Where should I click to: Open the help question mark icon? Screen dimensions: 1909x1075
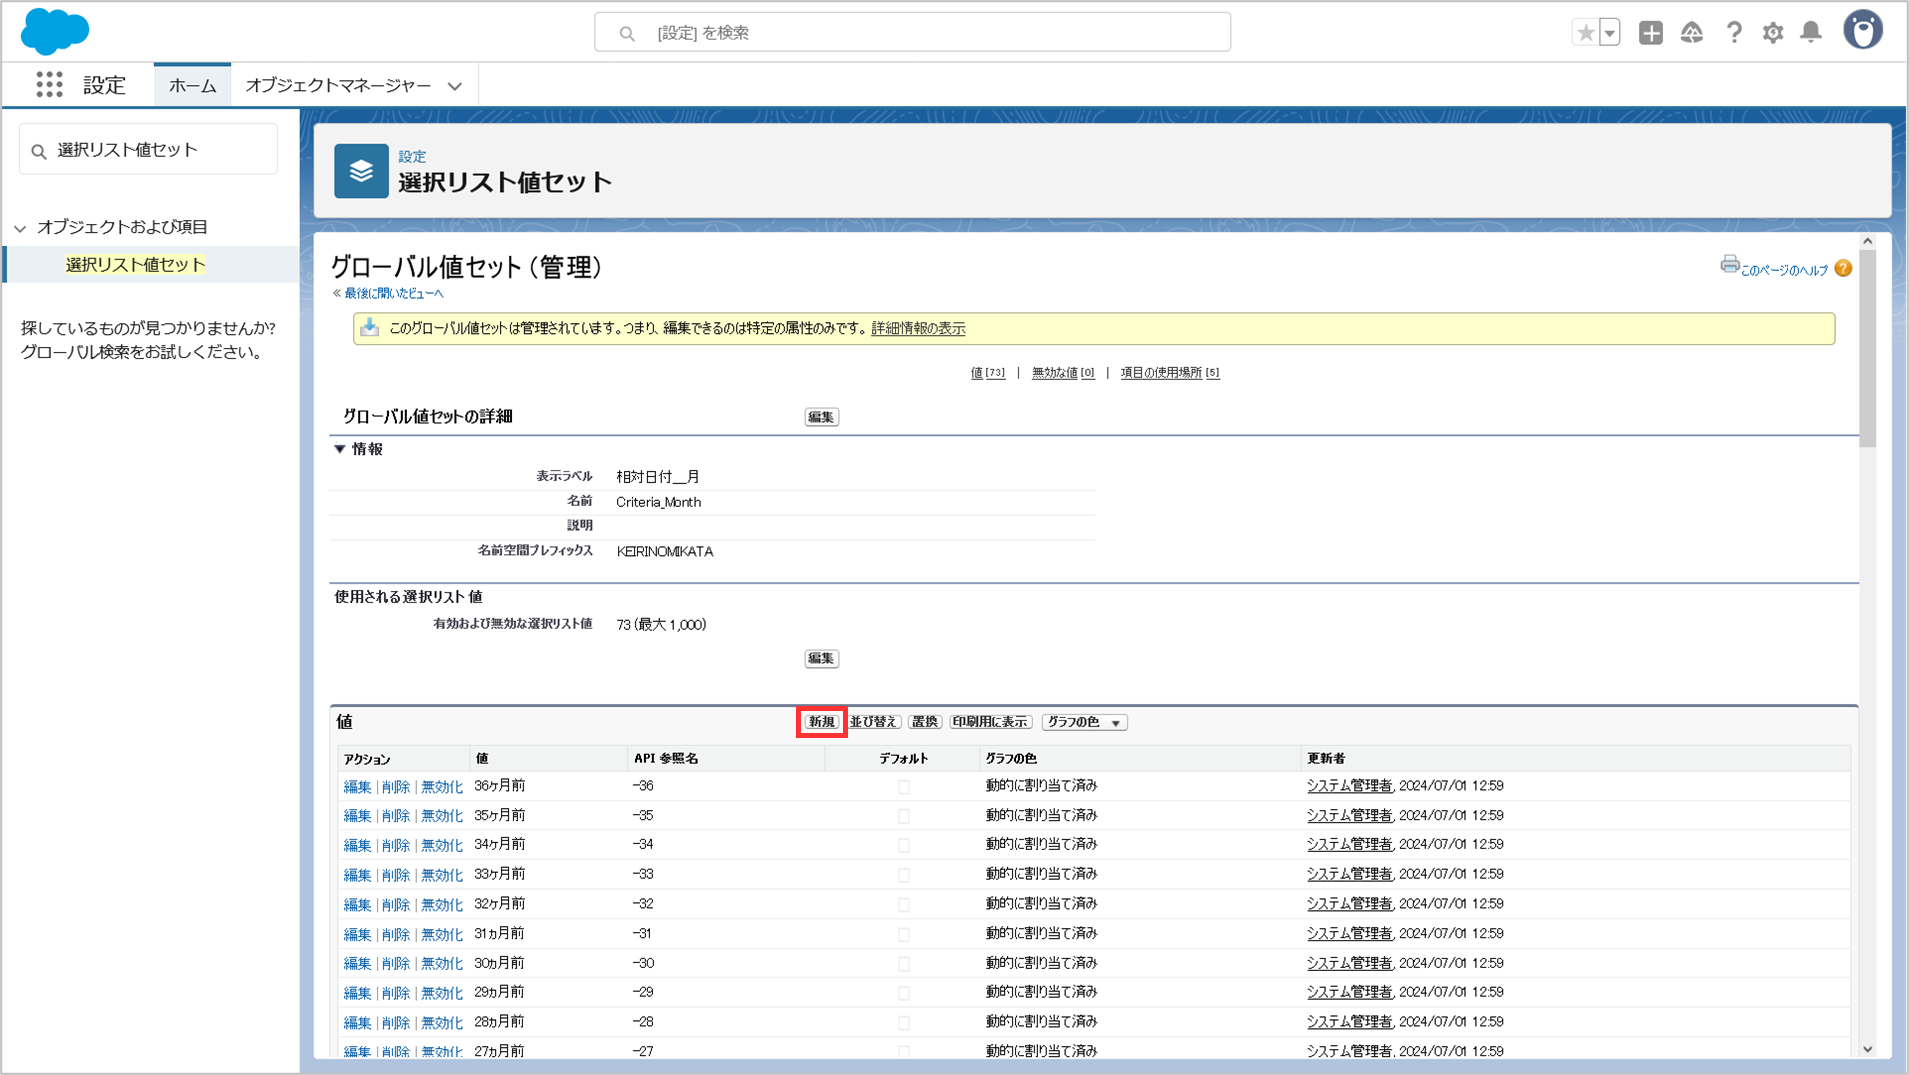tap(1734, 33)
